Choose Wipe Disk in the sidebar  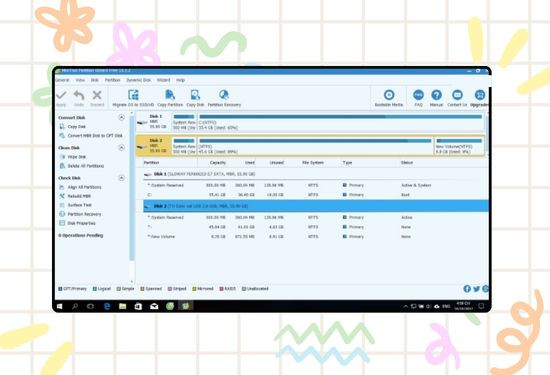click(x=73, y=157)
